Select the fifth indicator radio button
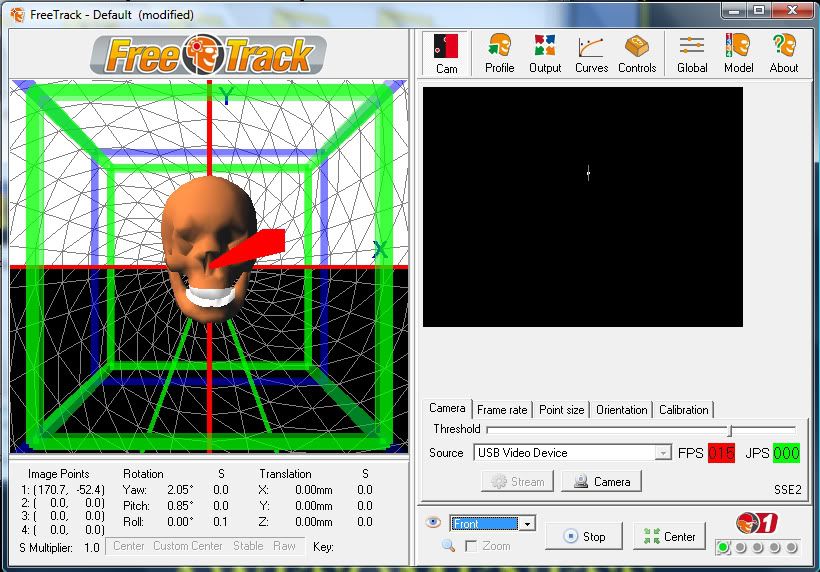 [x=791, y=547]
